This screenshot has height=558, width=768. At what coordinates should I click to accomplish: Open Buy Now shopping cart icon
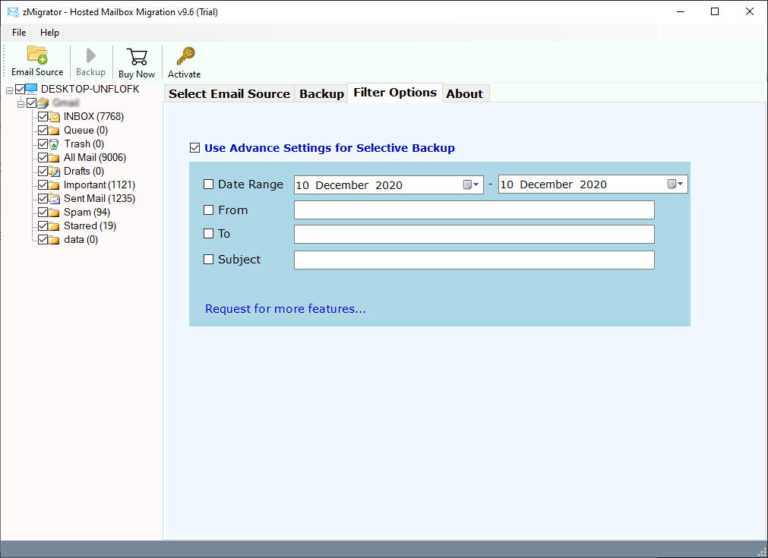click(x=137, y=56)
